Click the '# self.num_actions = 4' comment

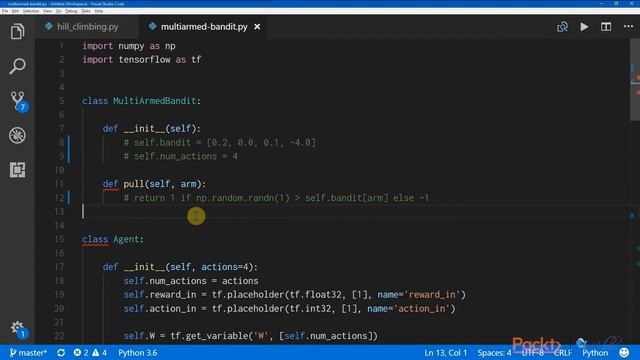tap(181, 156)
